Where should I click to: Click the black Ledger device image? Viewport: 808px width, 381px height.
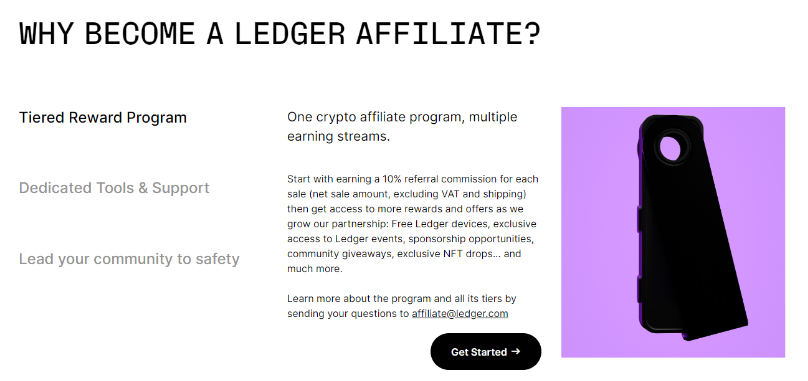[691, 228]
